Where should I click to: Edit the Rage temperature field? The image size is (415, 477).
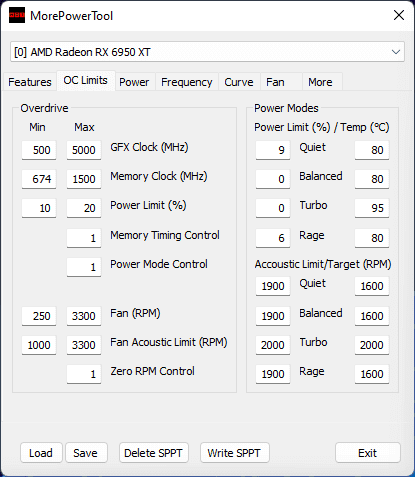[x=372, y=238]
